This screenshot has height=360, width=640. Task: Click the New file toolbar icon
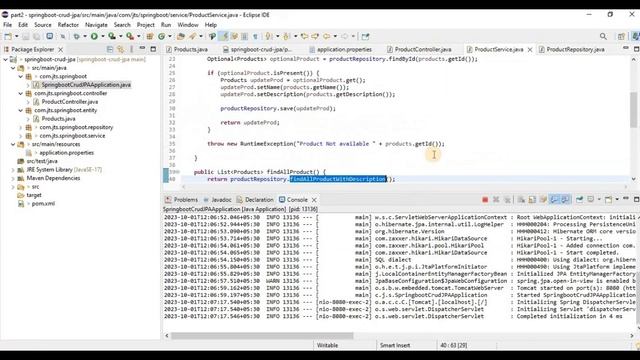pos(8,36)
